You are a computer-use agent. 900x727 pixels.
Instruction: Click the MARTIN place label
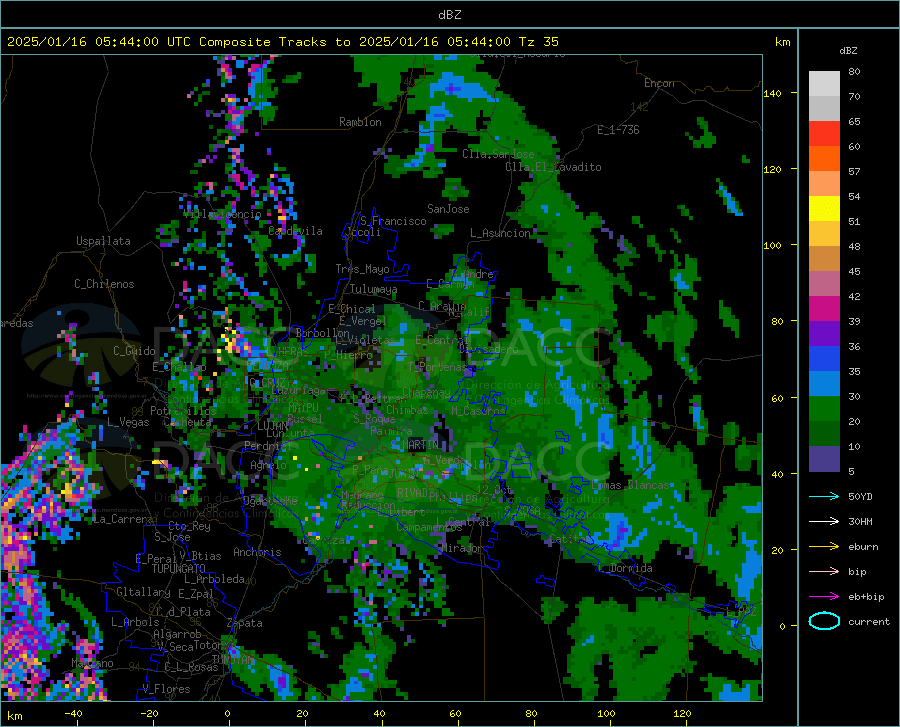(420, 444)
